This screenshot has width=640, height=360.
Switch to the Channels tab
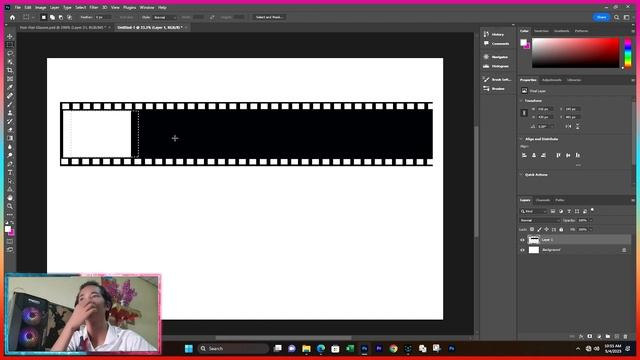coord(542,200)
